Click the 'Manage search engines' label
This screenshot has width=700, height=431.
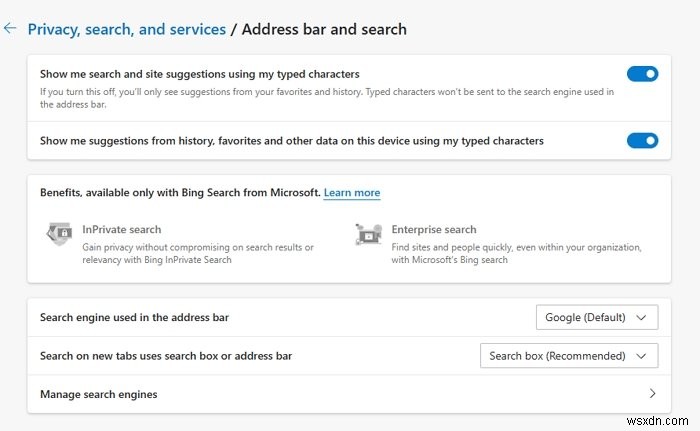click(99, 394)
